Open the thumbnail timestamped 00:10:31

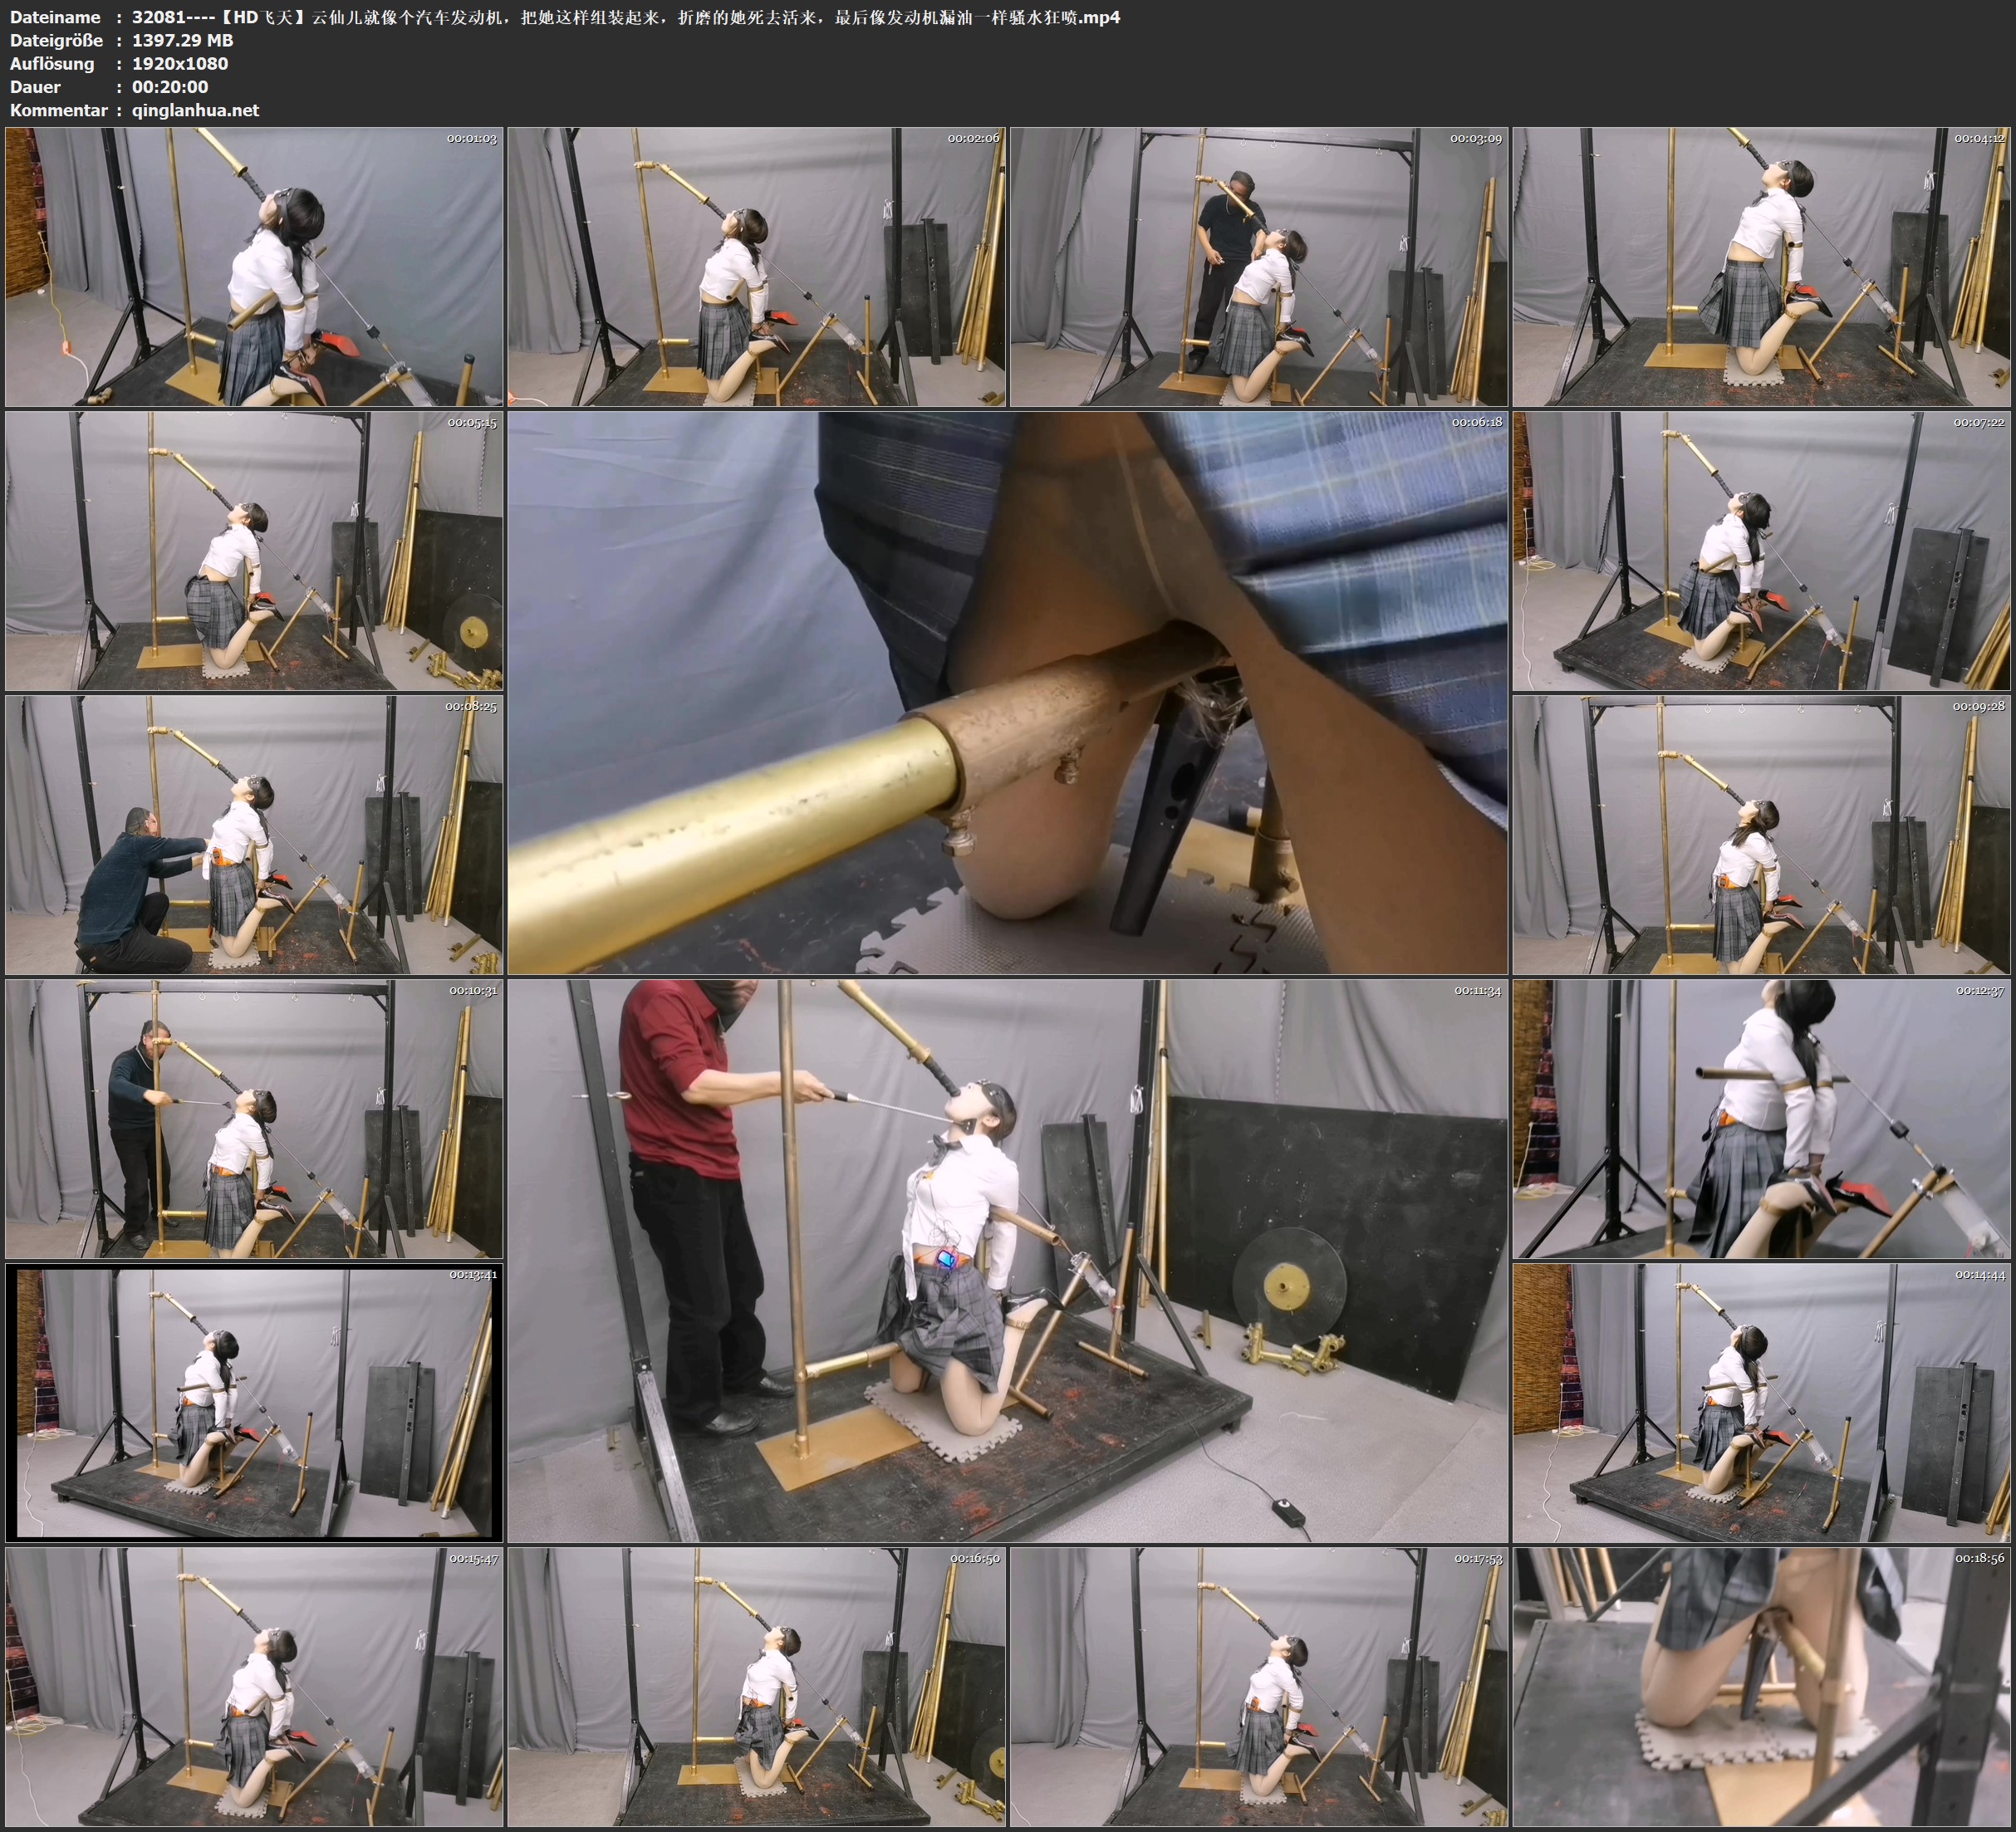point(254,1119)
